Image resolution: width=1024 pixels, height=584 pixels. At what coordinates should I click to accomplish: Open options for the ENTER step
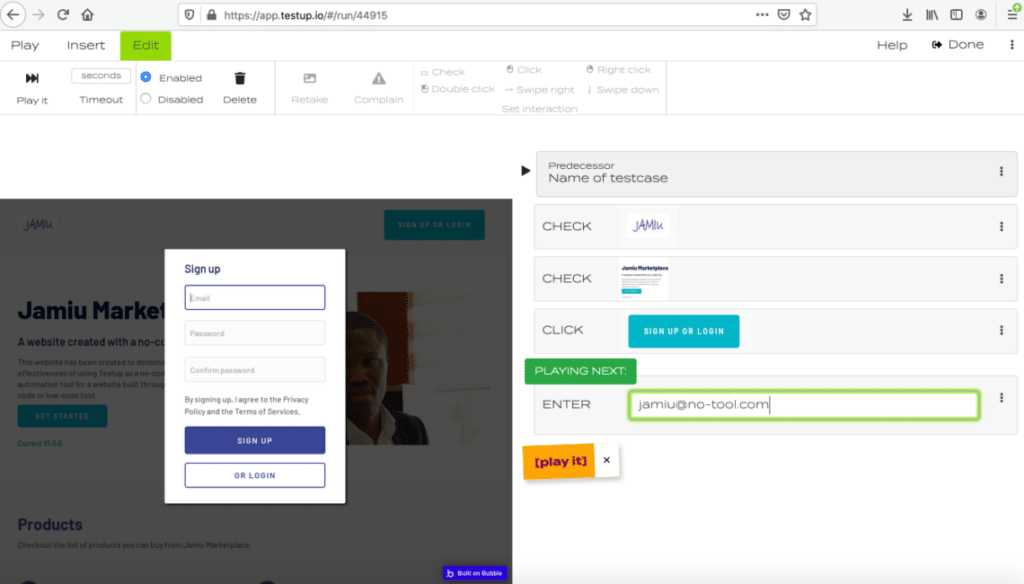click(1001, 398)
